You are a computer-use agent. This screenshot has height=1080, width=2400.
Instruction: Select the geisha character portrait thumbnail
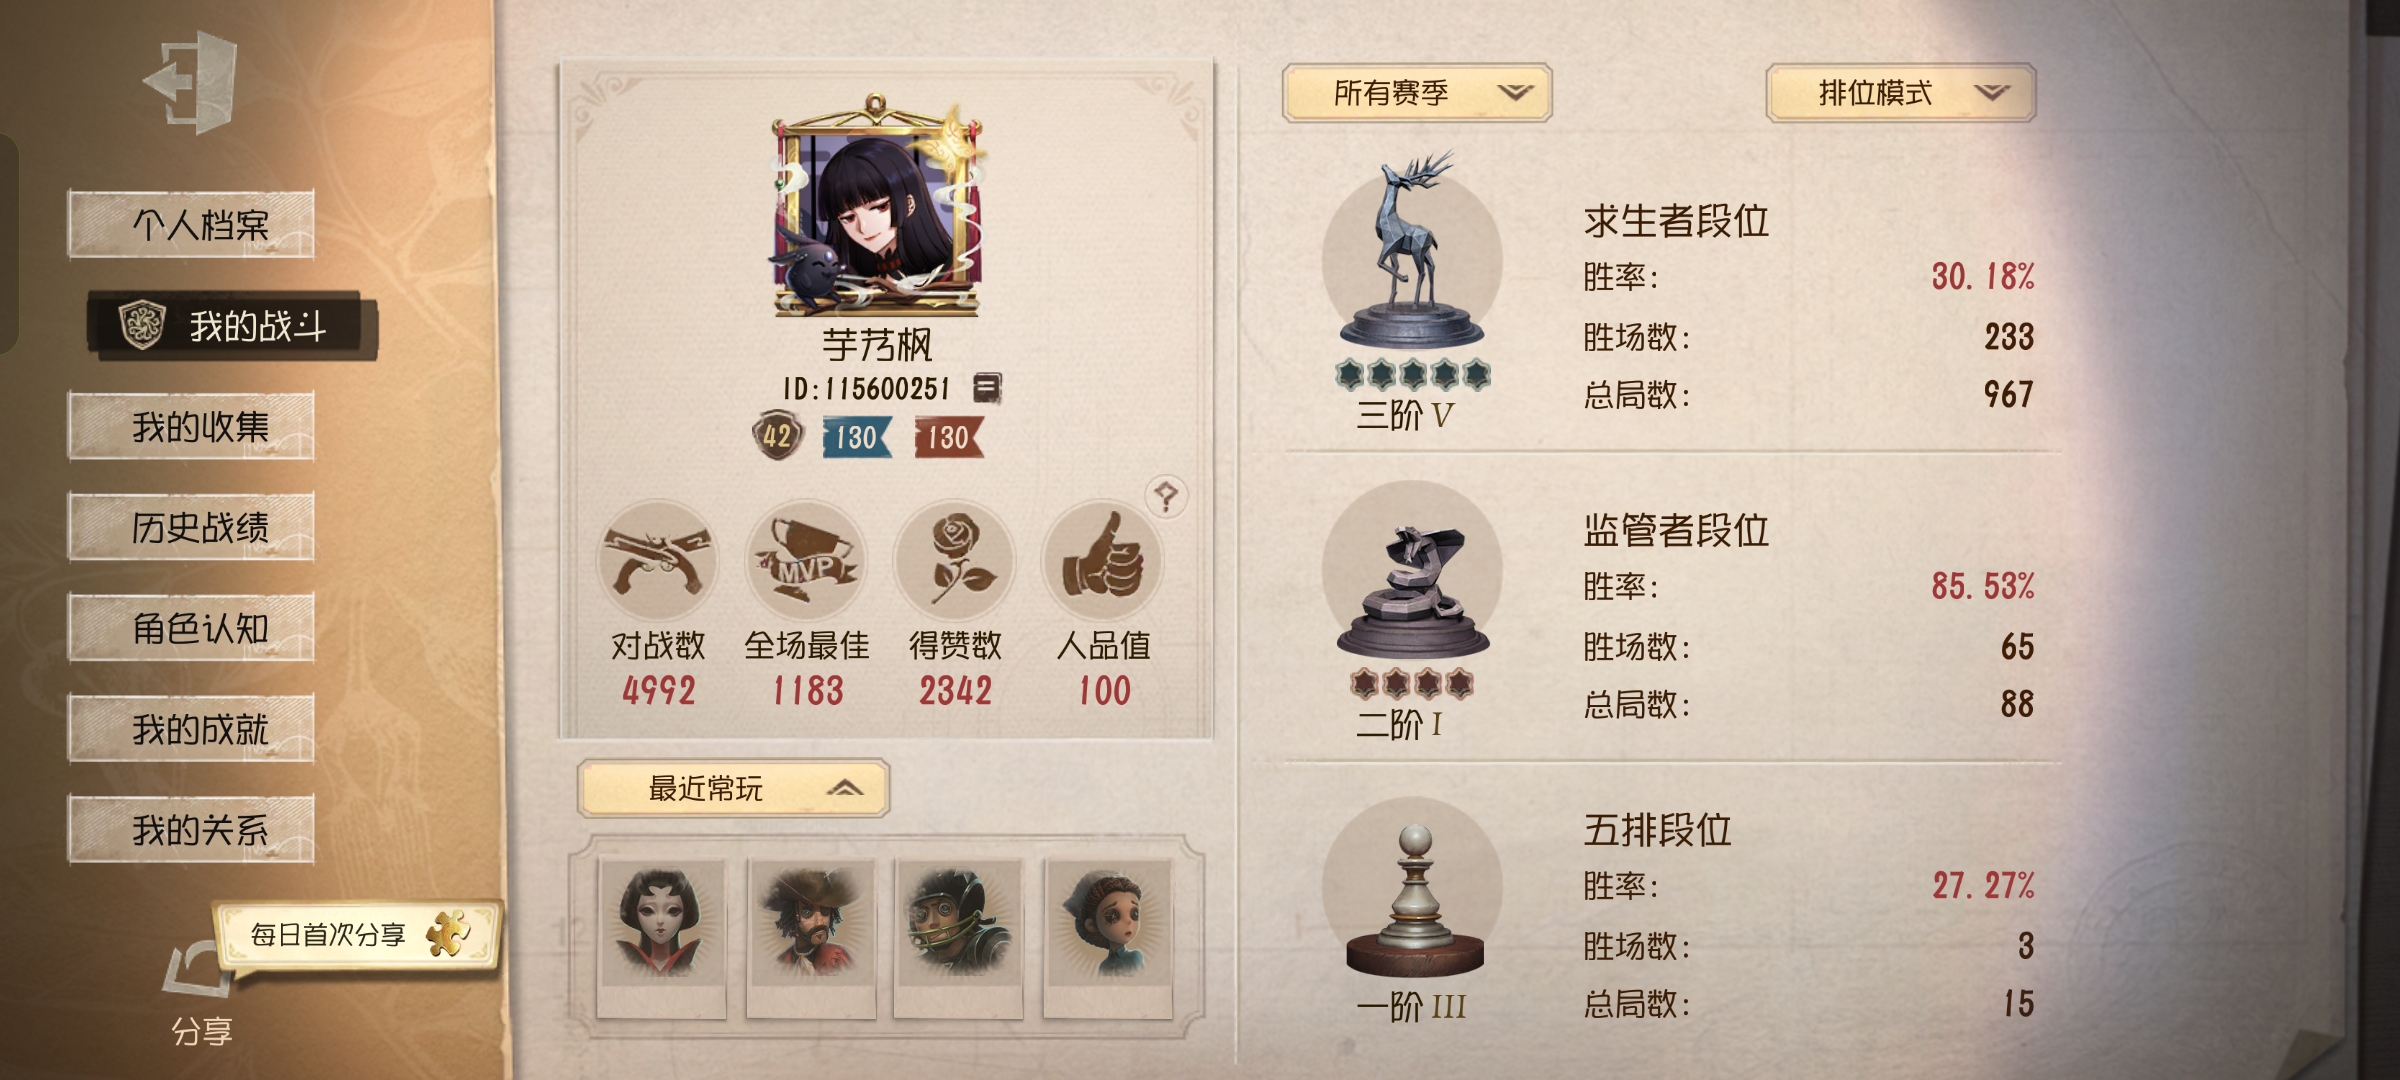[661, 937]
